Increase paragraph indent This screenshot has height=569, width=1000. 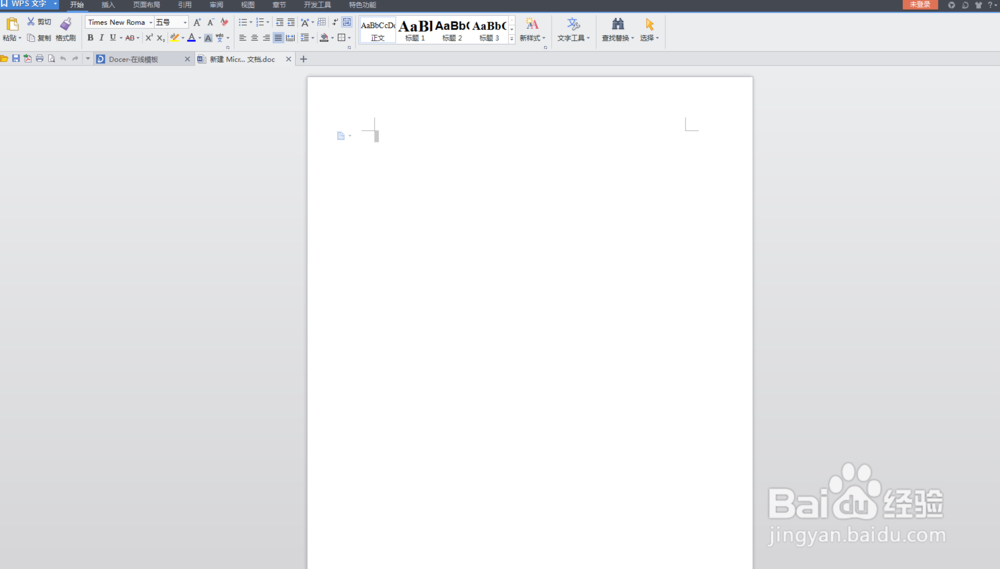[x=291, y=22]
